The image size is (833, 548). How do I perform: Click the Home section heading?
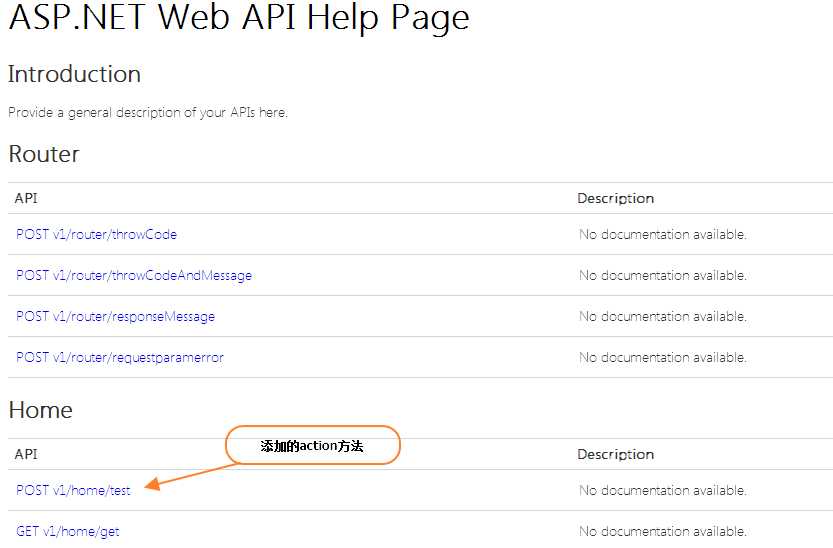pyautogui.click(x=40, y=411)
